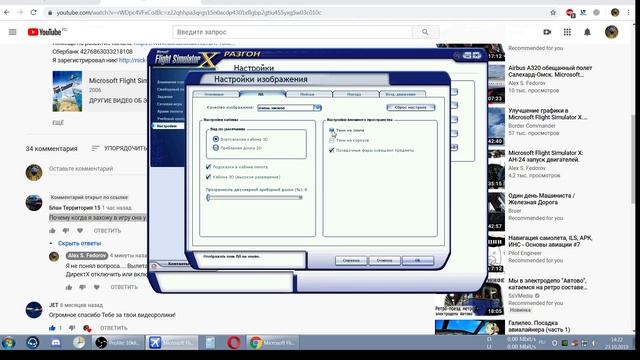
Task: Dislike comment by Блан Территория 15
Action: pos(66,231)
